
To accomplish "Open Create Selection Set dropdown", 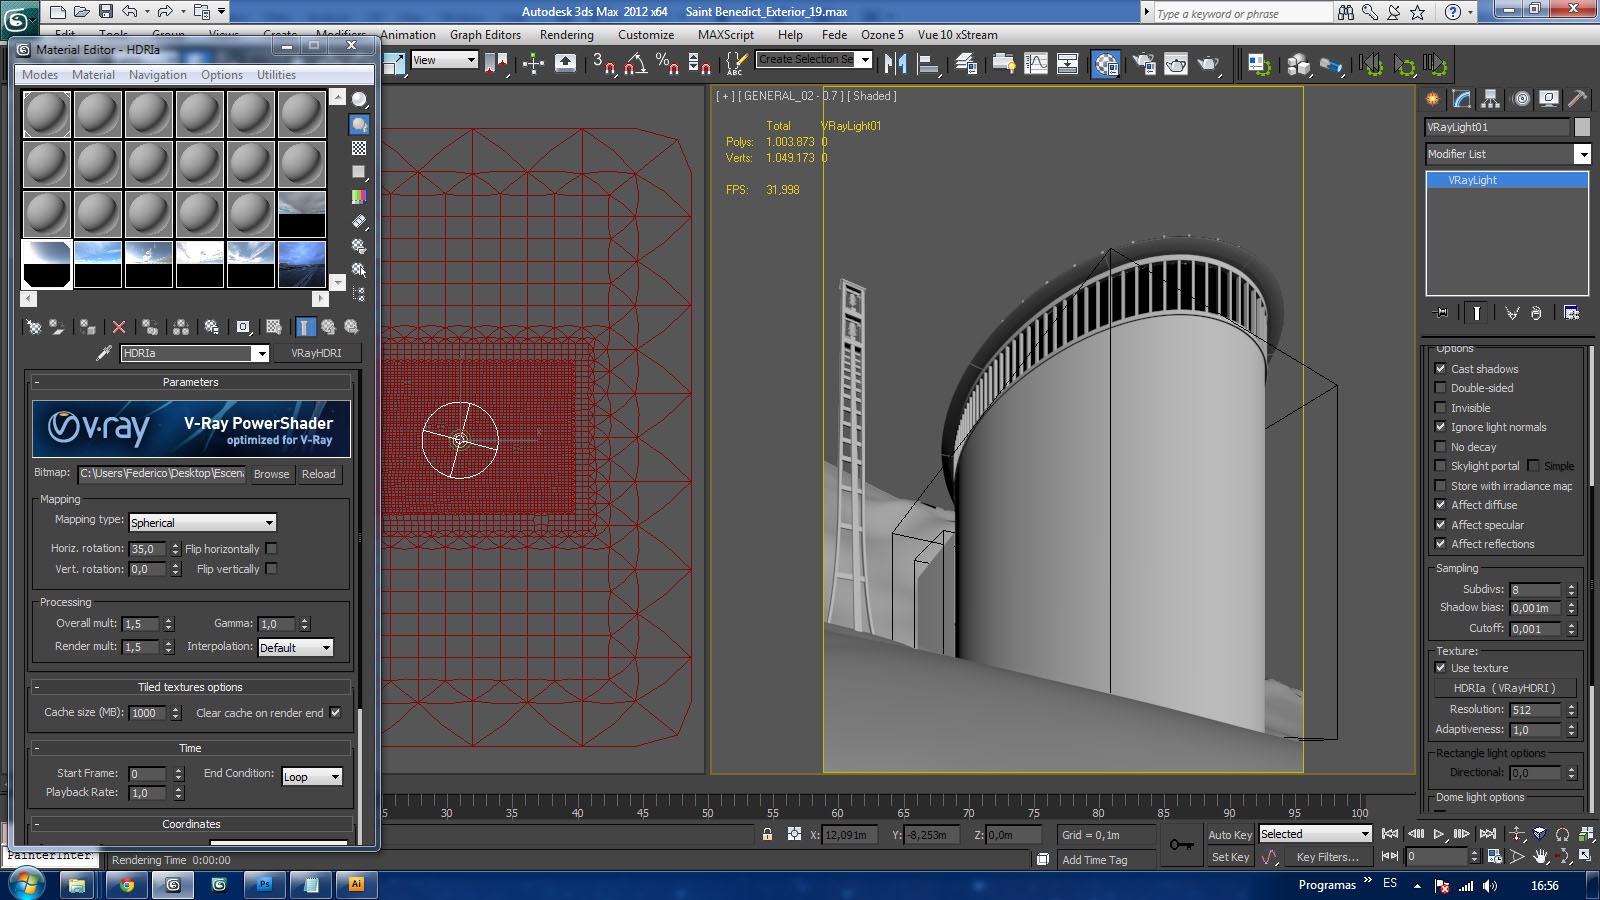I will tap(814, 60).
